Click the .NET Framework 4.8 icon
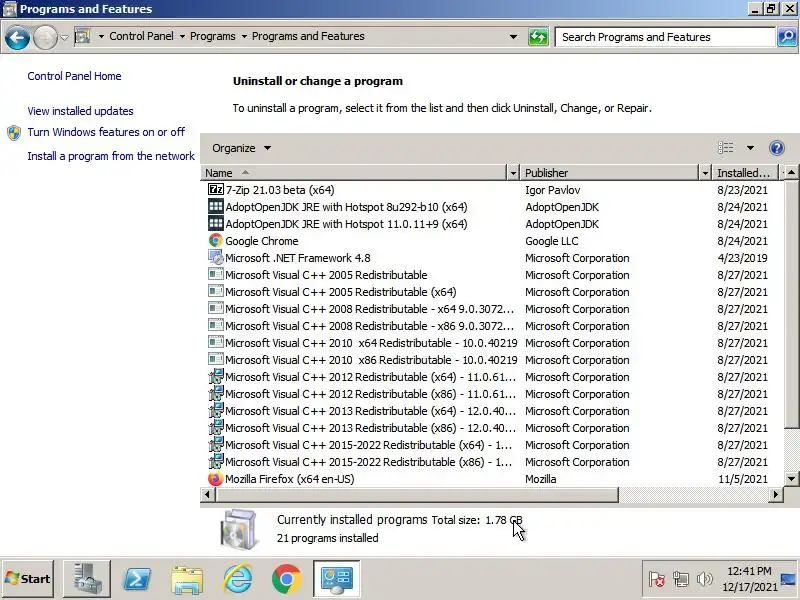 pos(216,258)
